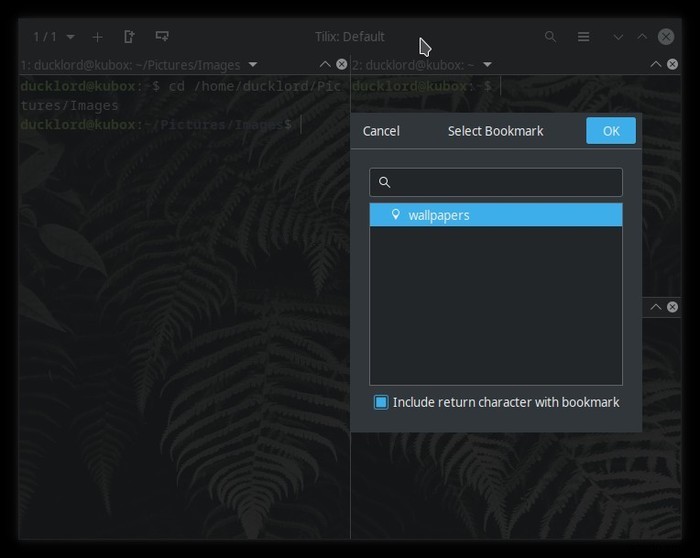
Task: Click terminal 1 title ducklord@kubox: ~/Pictures/Images
Action: point(130,65)
